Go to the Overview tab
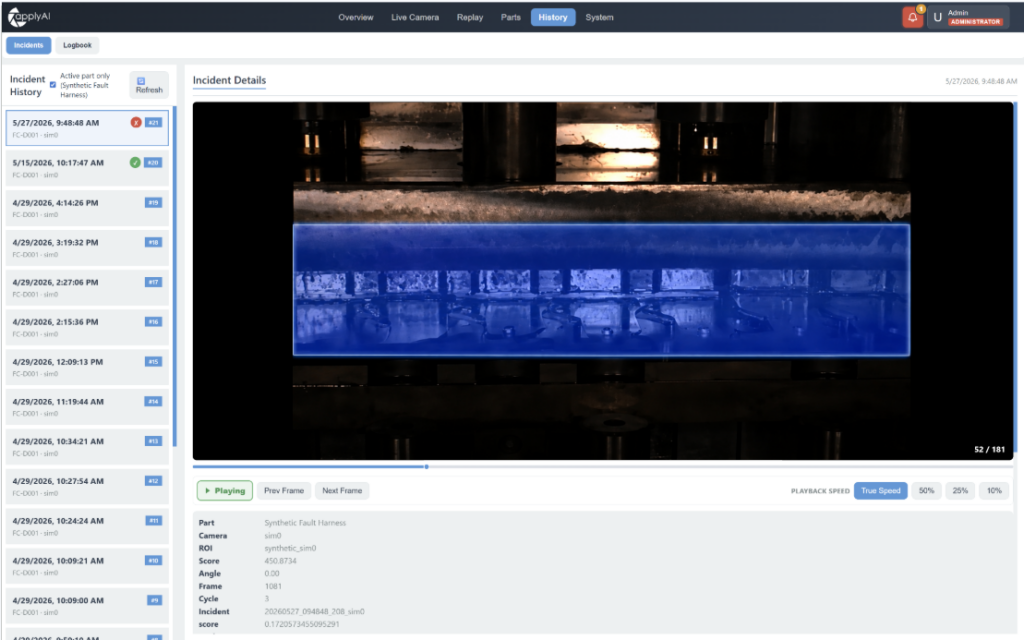 click(355, 18)
